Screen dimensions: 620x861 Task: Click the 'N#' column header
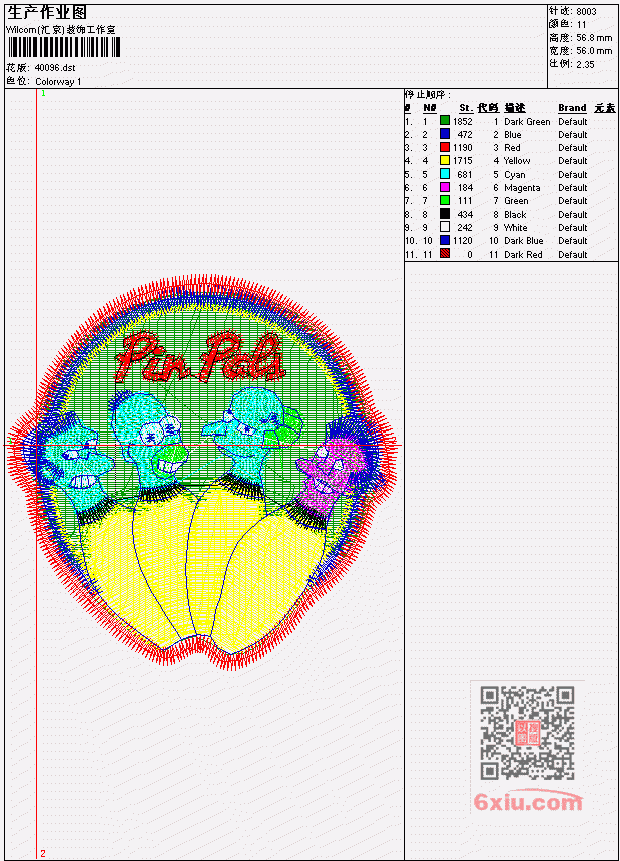(429, 108)
